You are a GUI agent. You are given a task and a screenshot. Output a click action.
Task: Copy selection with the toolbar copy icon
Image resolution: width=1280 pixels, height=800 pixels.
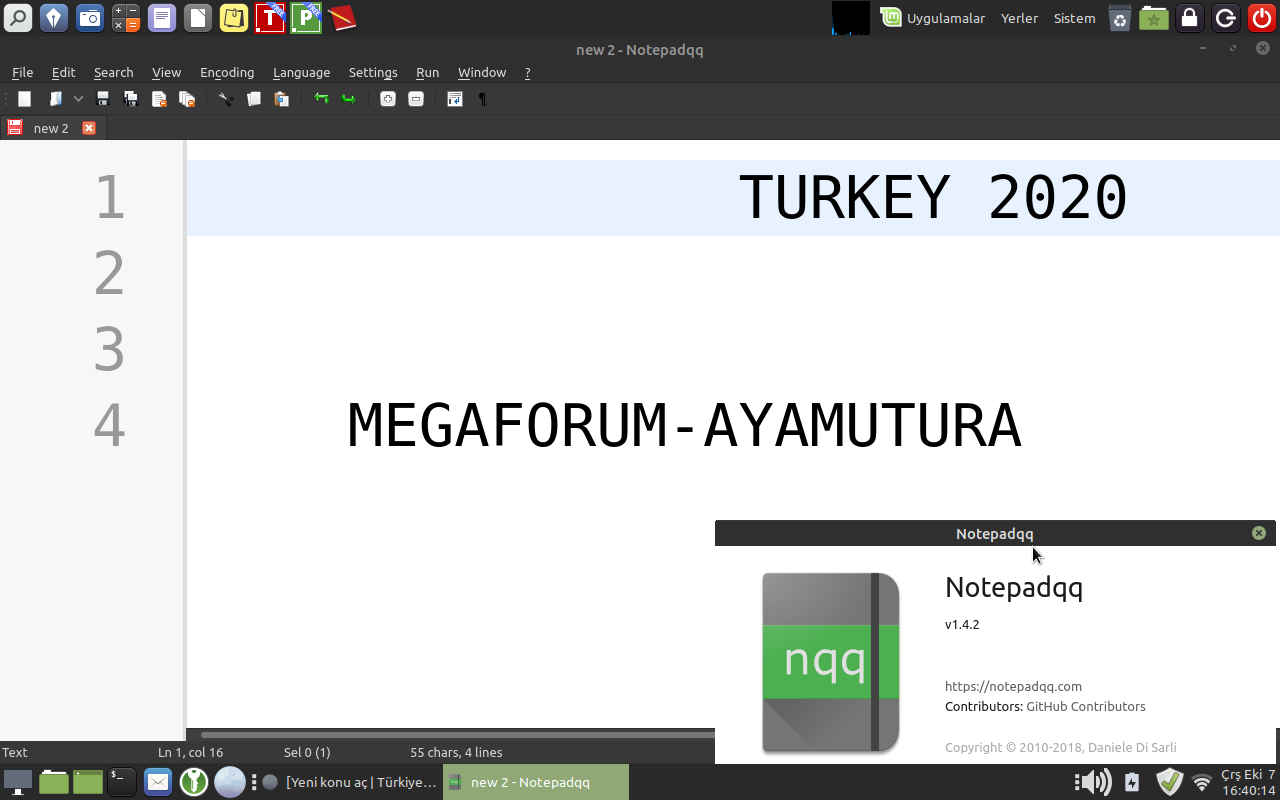point(254,99)
